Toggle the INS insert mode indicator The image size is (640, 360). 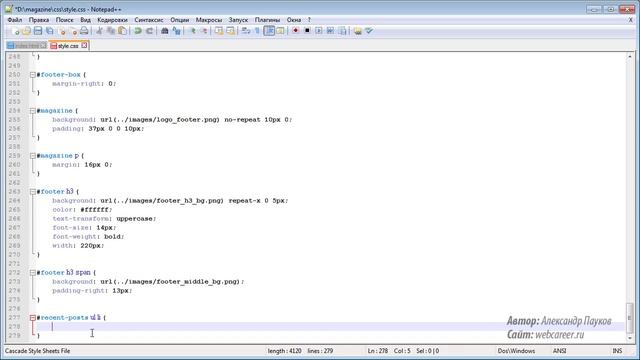tap(617, 351)
